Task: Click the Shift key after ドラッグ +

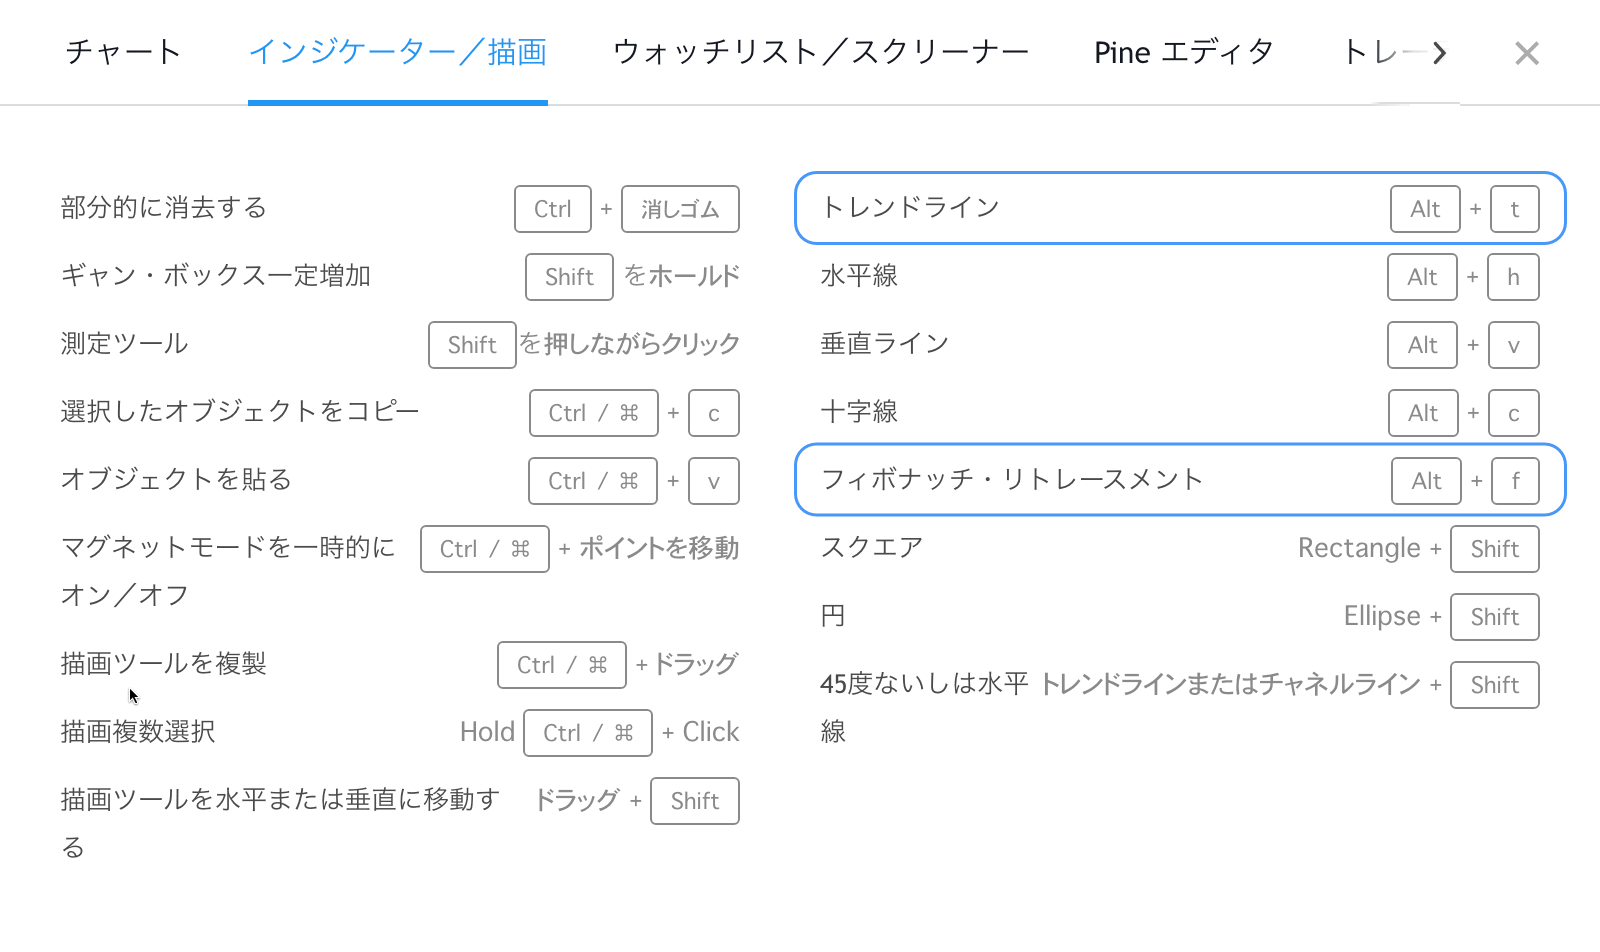Action: tap(694, 801)
